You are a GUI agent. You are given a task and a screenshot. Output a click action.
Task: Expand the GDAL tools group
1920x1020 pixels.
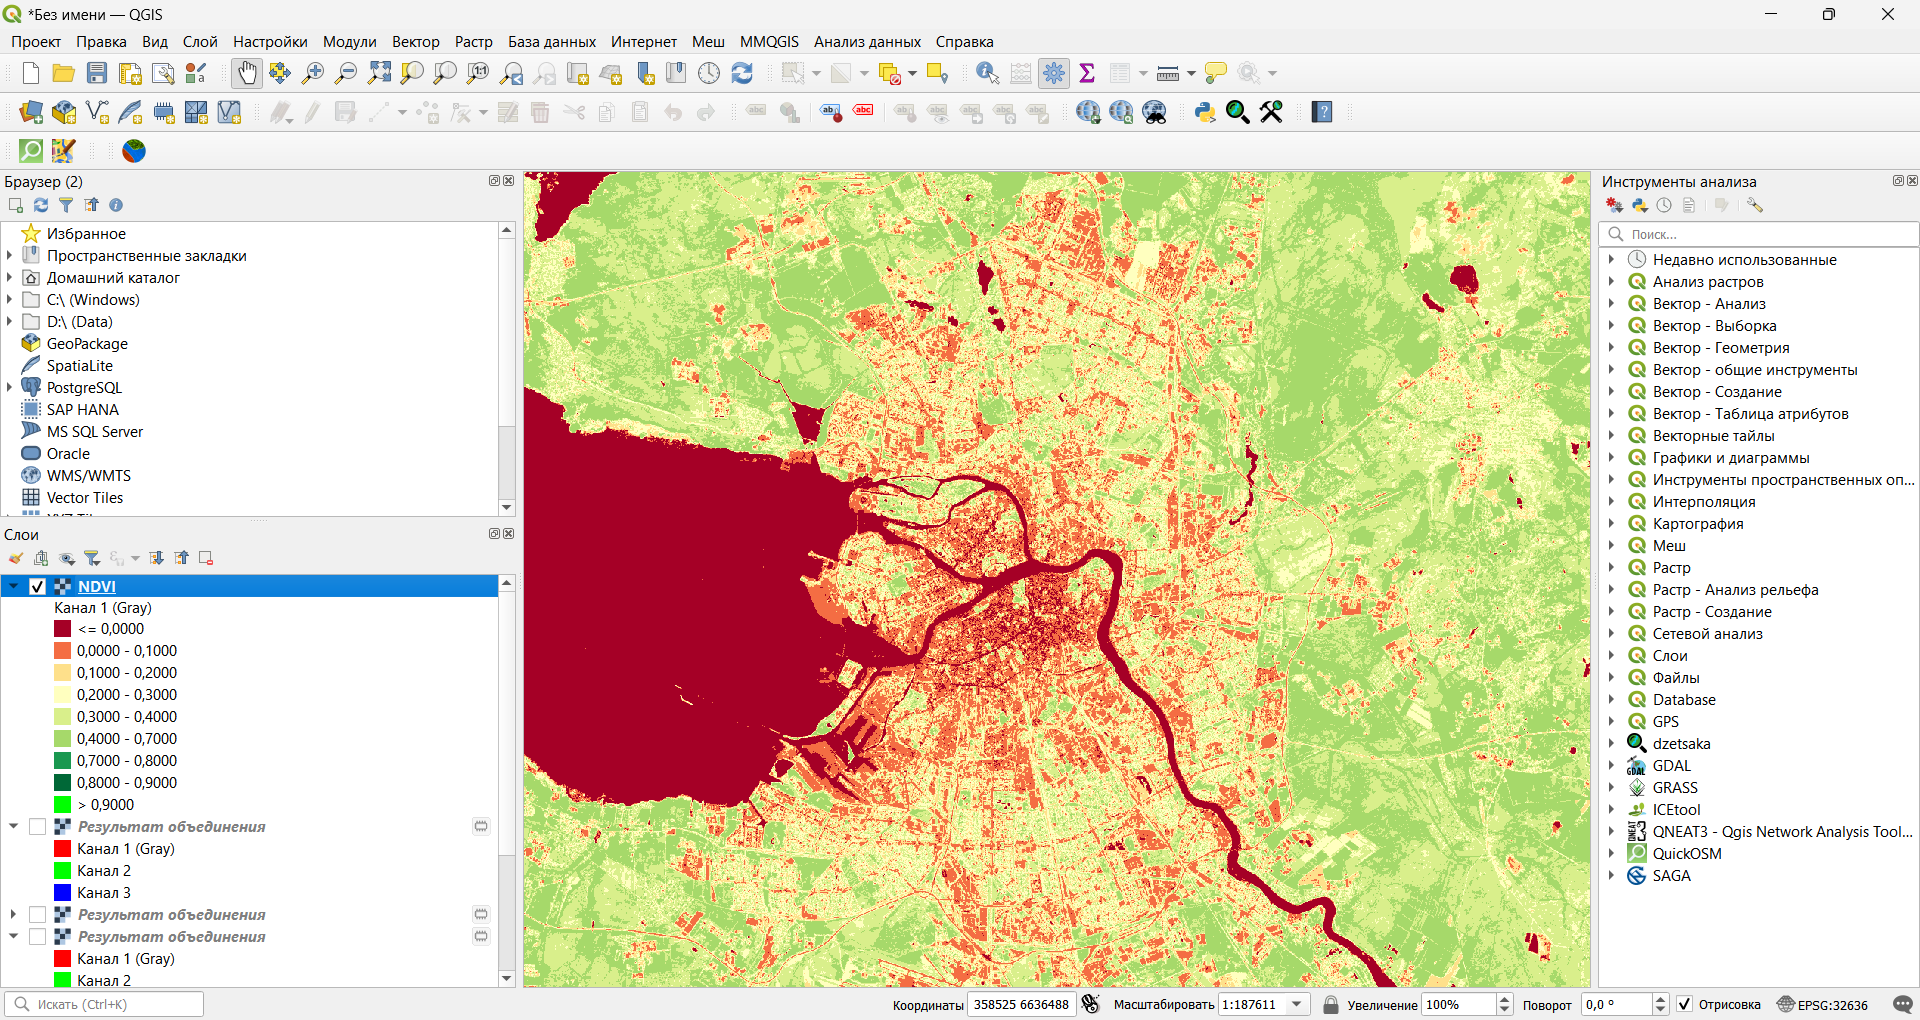[1611, 766]
